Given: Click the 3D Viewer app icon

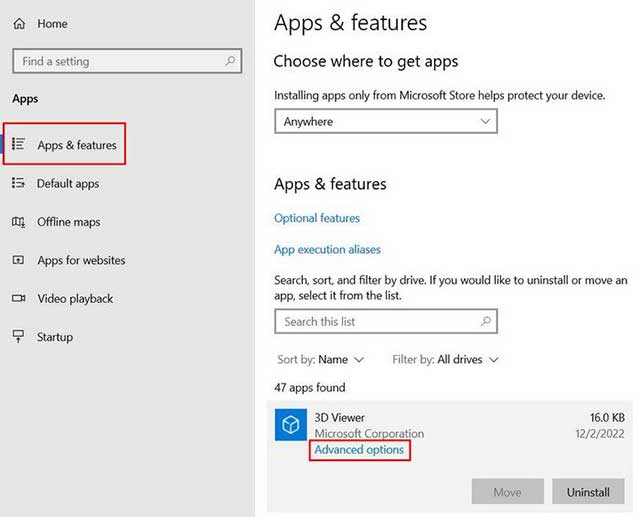Looking at the screenshot, I should coord(290,425).
